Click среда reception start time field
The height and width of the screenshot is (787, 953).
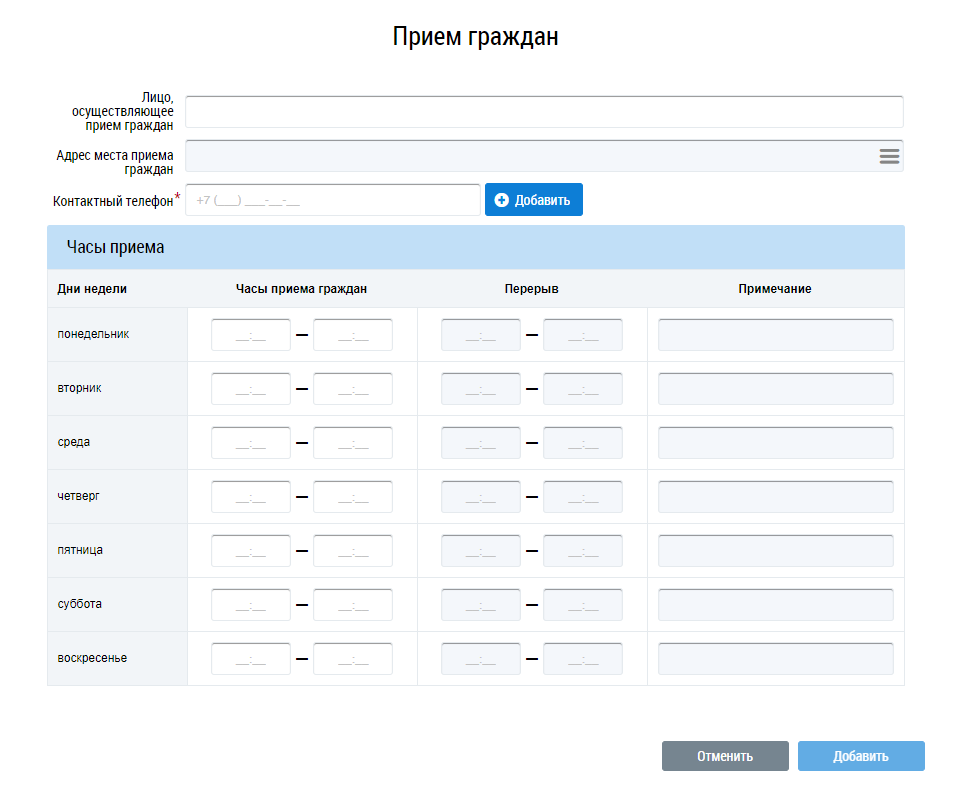click(251, 443)
